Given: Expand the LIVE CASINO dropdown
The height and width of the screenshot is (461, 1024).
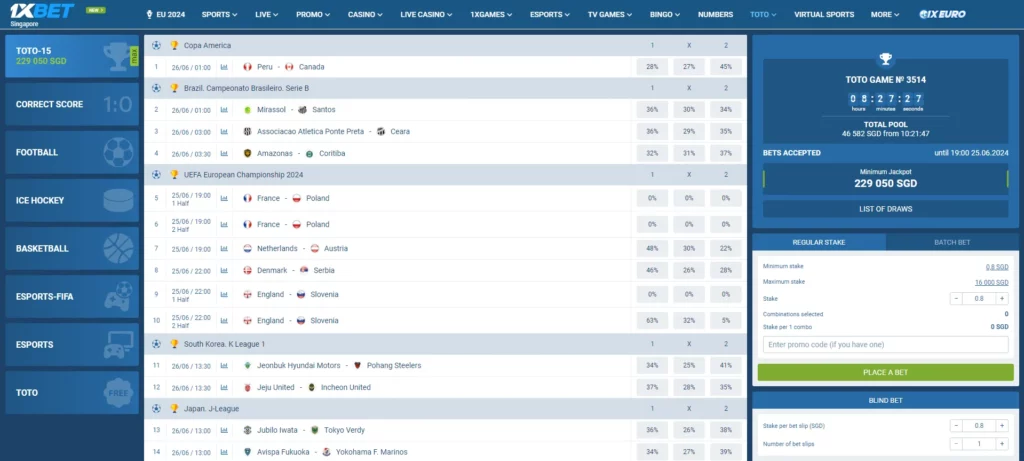Looking at the screenshot, I should click(426, 14).
